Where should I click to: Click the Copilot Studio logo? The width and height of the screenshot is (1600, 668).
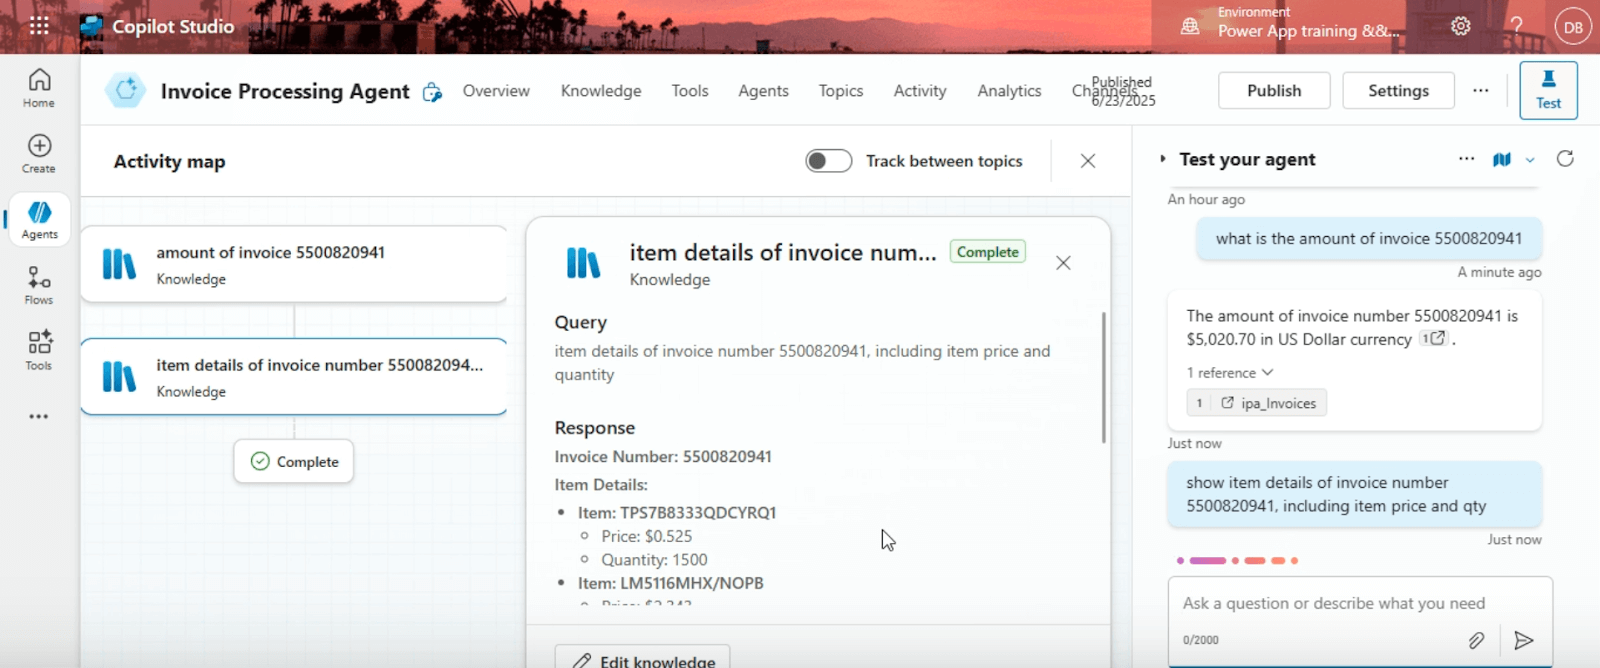92,26
